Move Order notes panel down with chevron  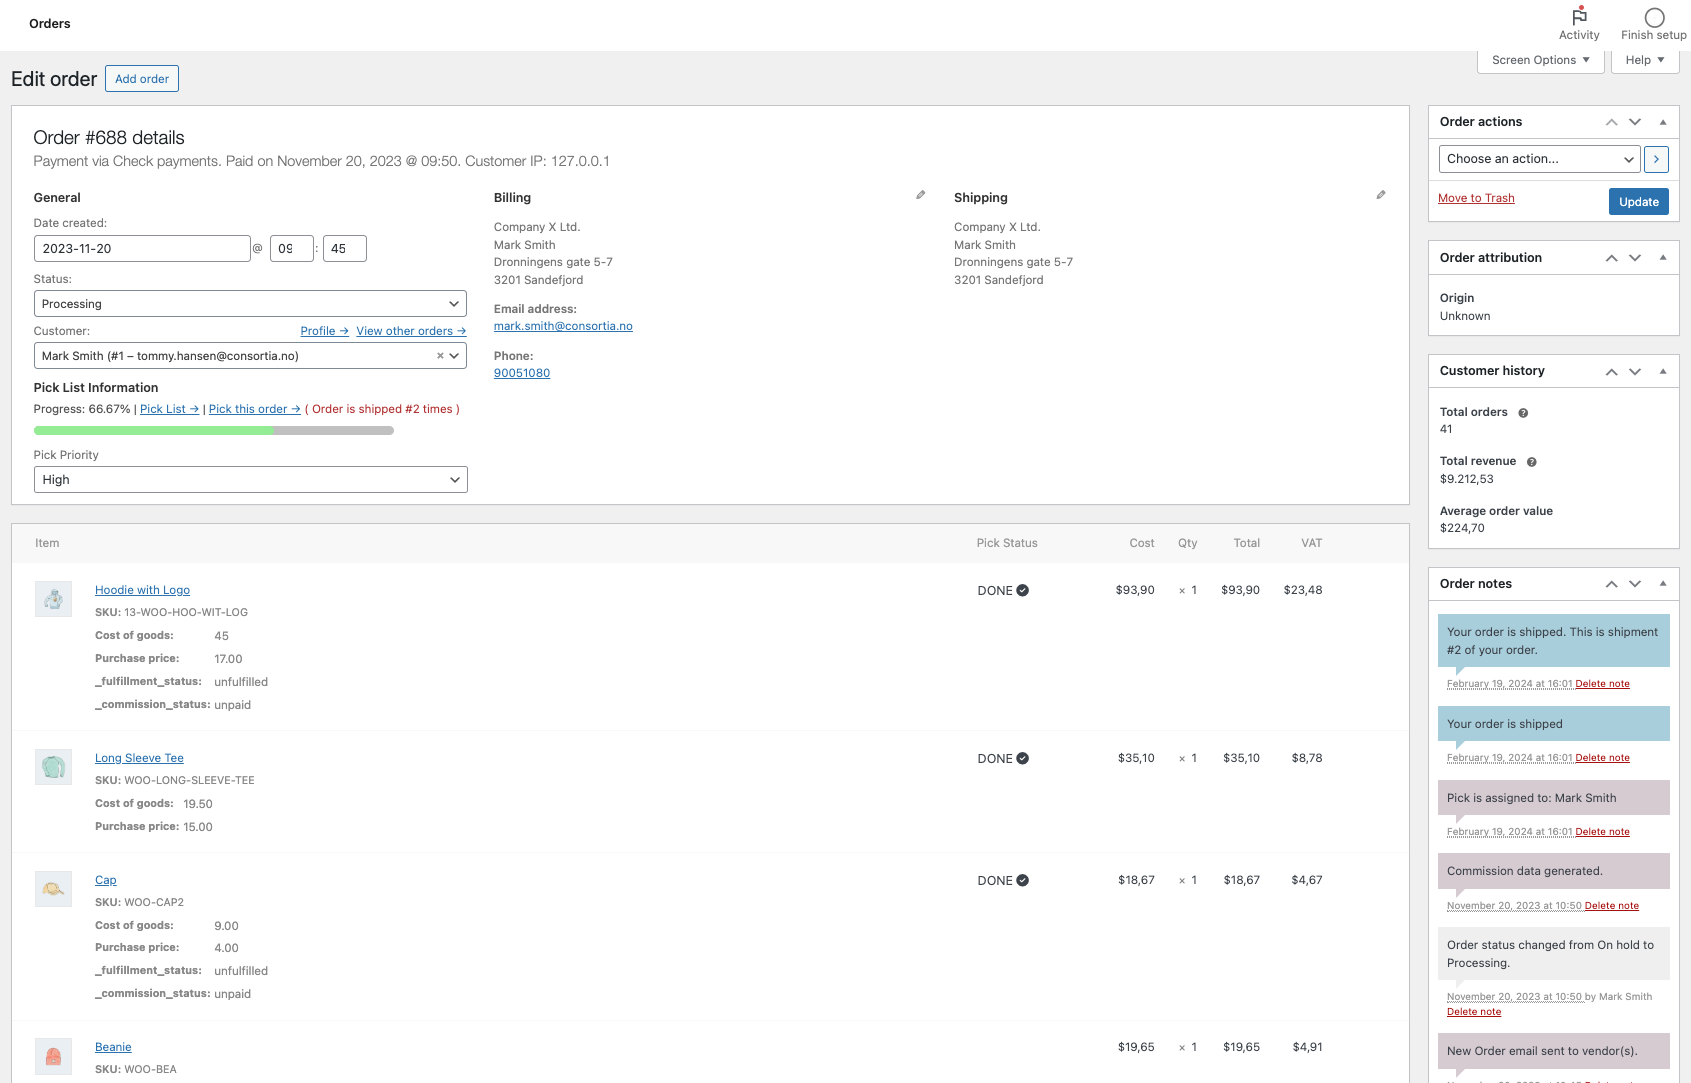tap(1635, 583)
